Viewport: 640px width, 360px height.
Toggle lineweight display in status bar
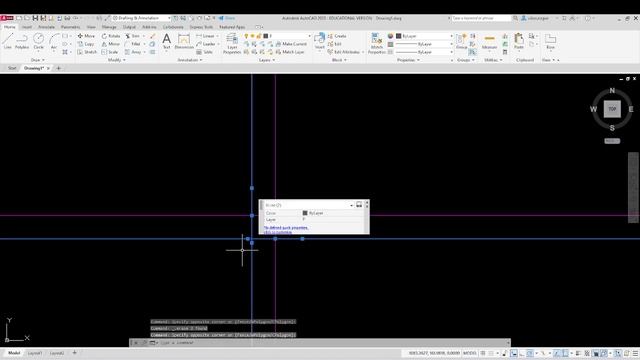coord(578,353)
